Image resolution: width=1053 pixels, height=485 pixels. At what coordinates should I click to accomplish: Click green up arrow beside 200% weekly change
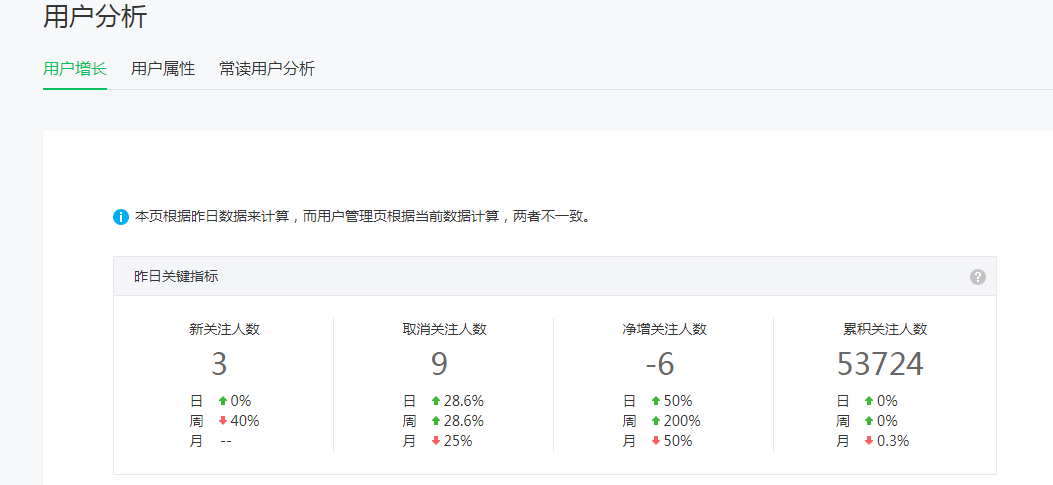(x=656, y=421)
